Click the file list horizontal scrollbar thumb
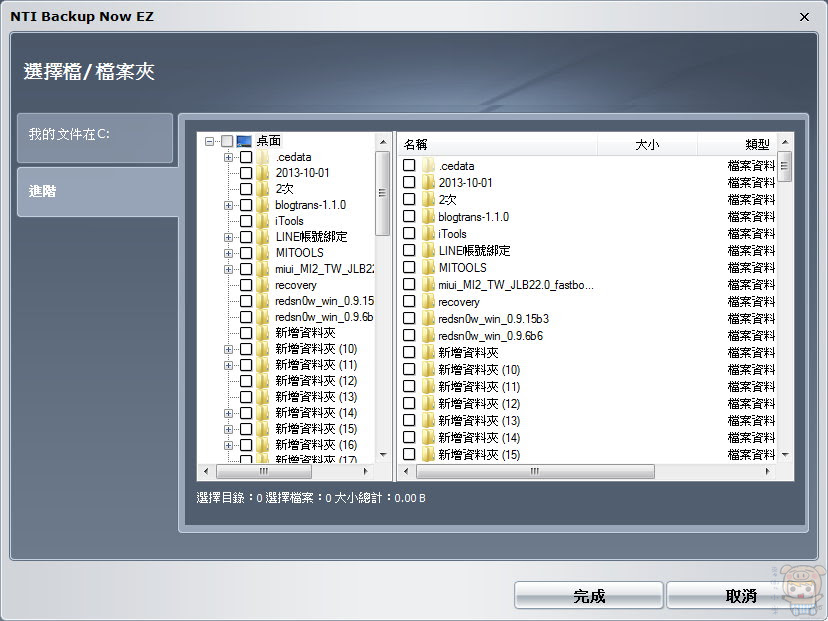 (535, 471)
